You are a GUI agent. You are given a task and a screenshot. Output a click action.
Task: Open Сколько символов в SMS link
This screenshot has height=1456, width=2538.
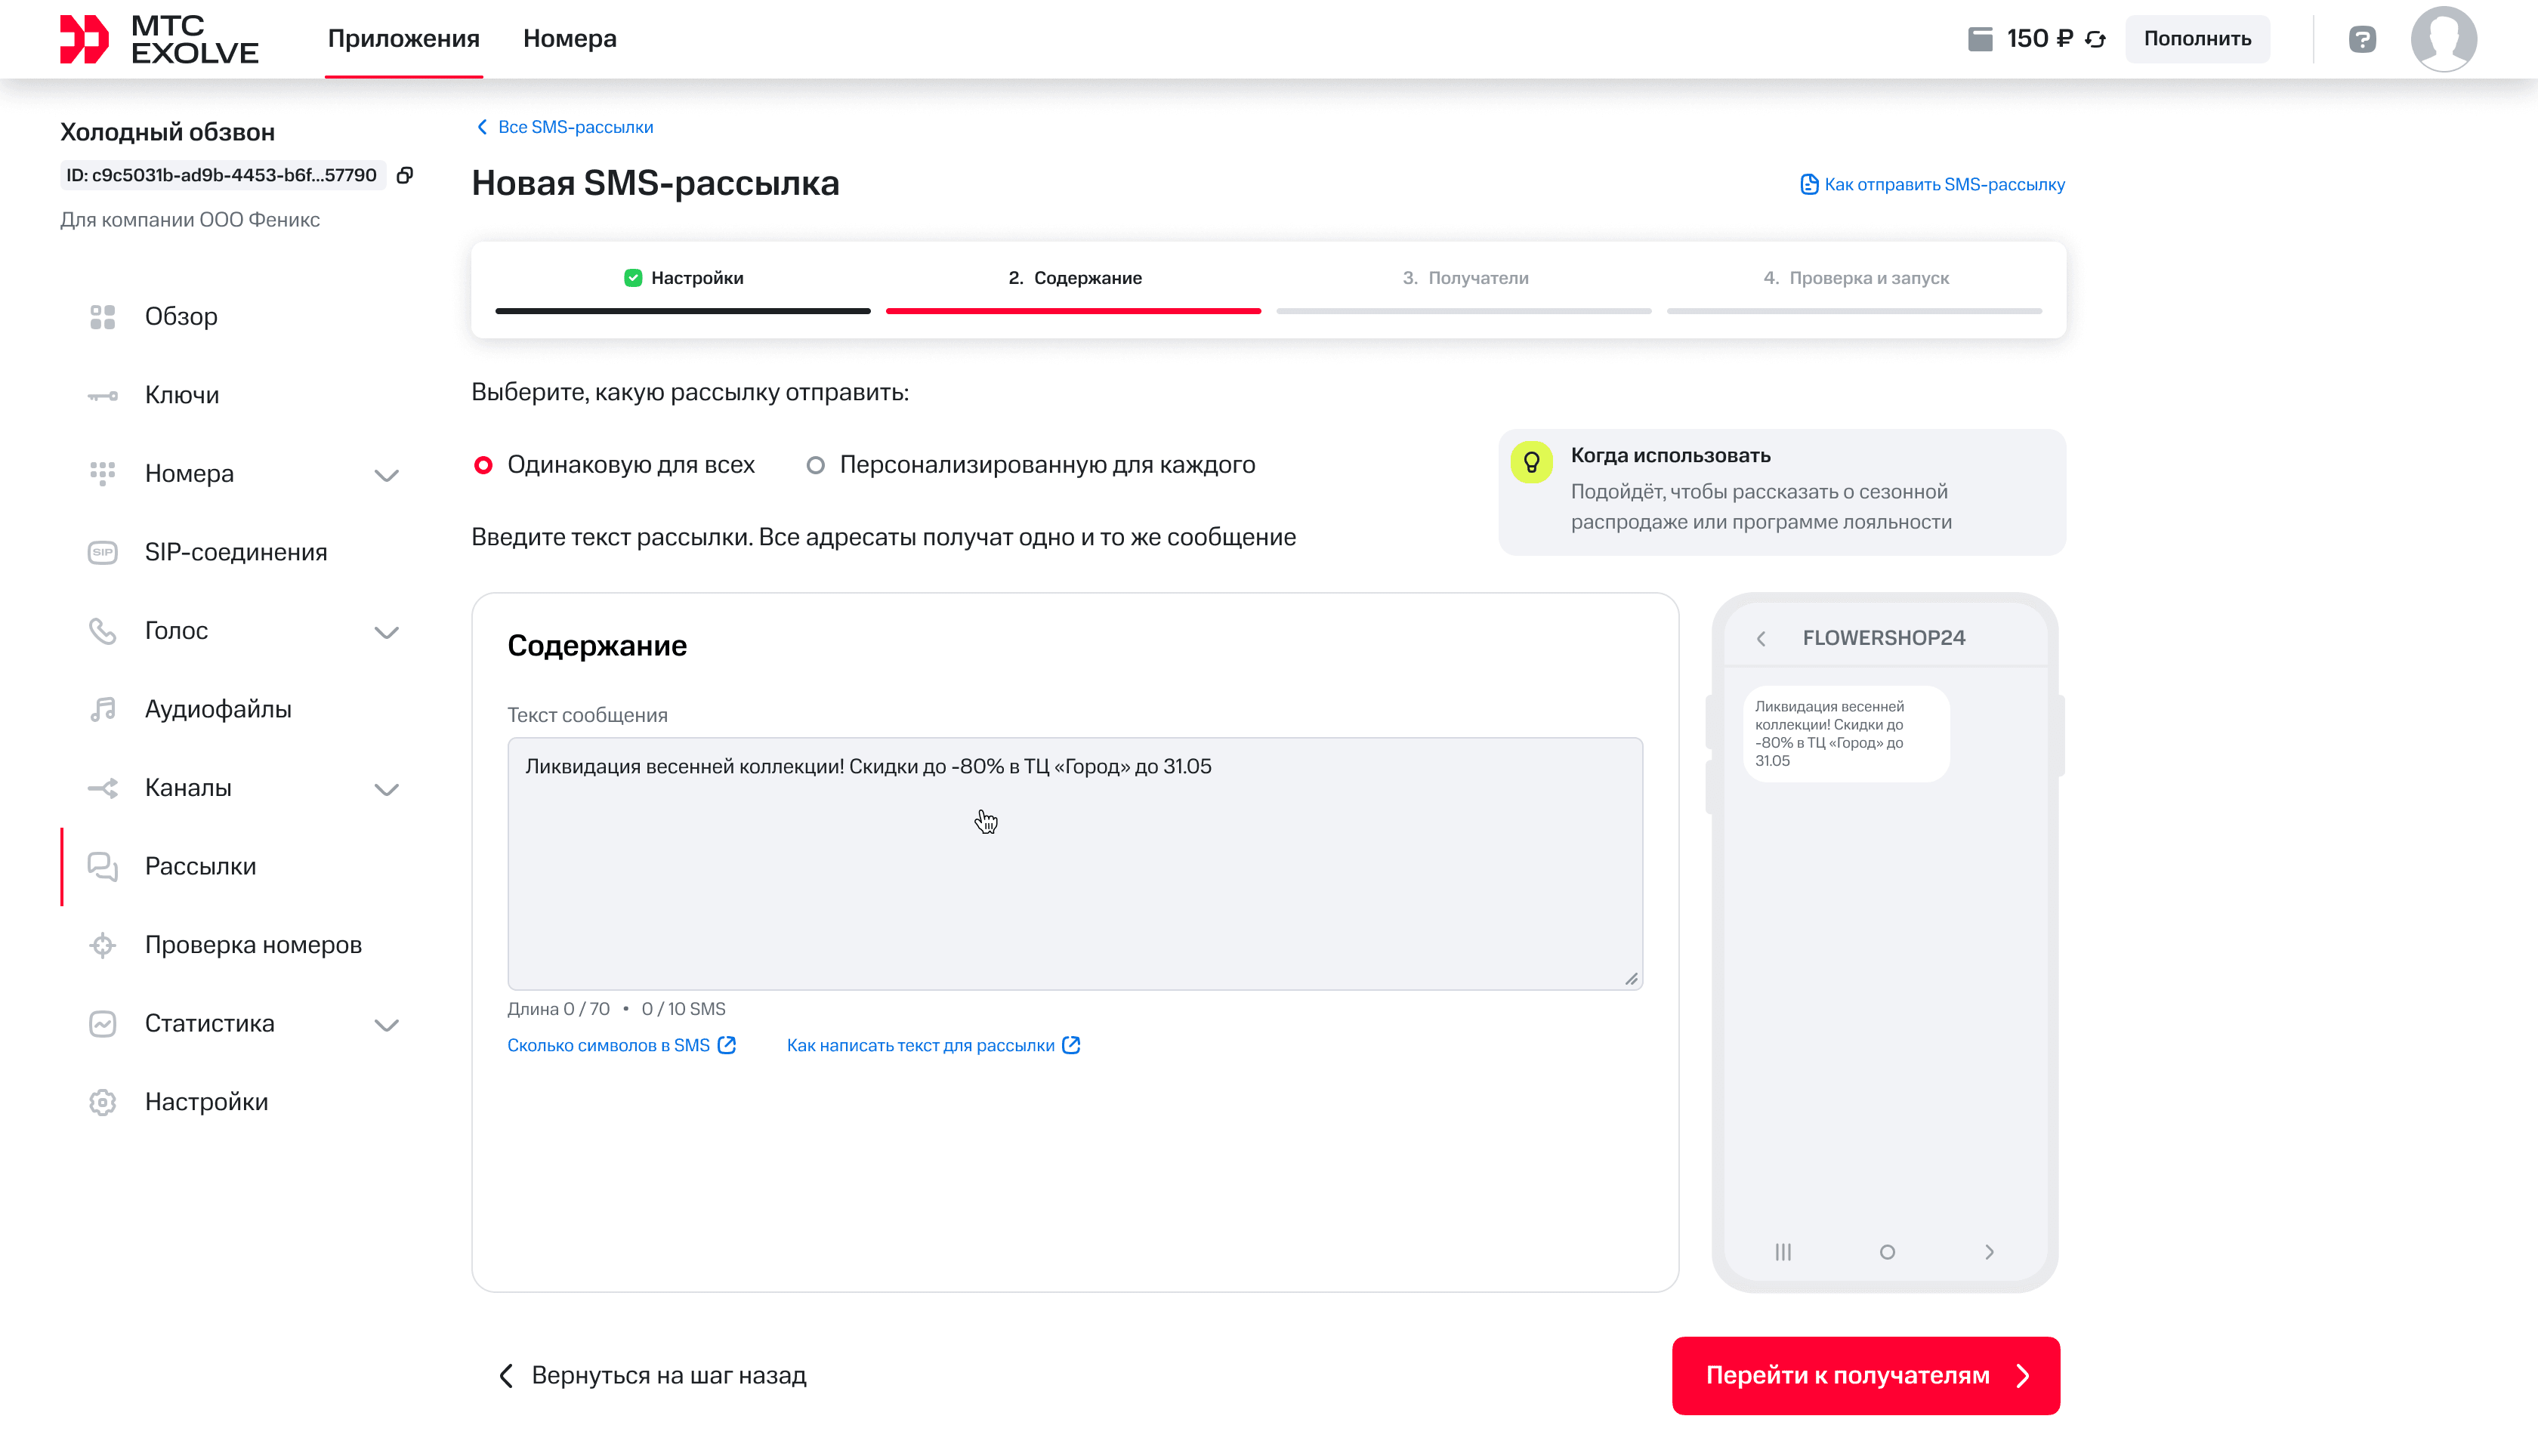(622, 1045)
